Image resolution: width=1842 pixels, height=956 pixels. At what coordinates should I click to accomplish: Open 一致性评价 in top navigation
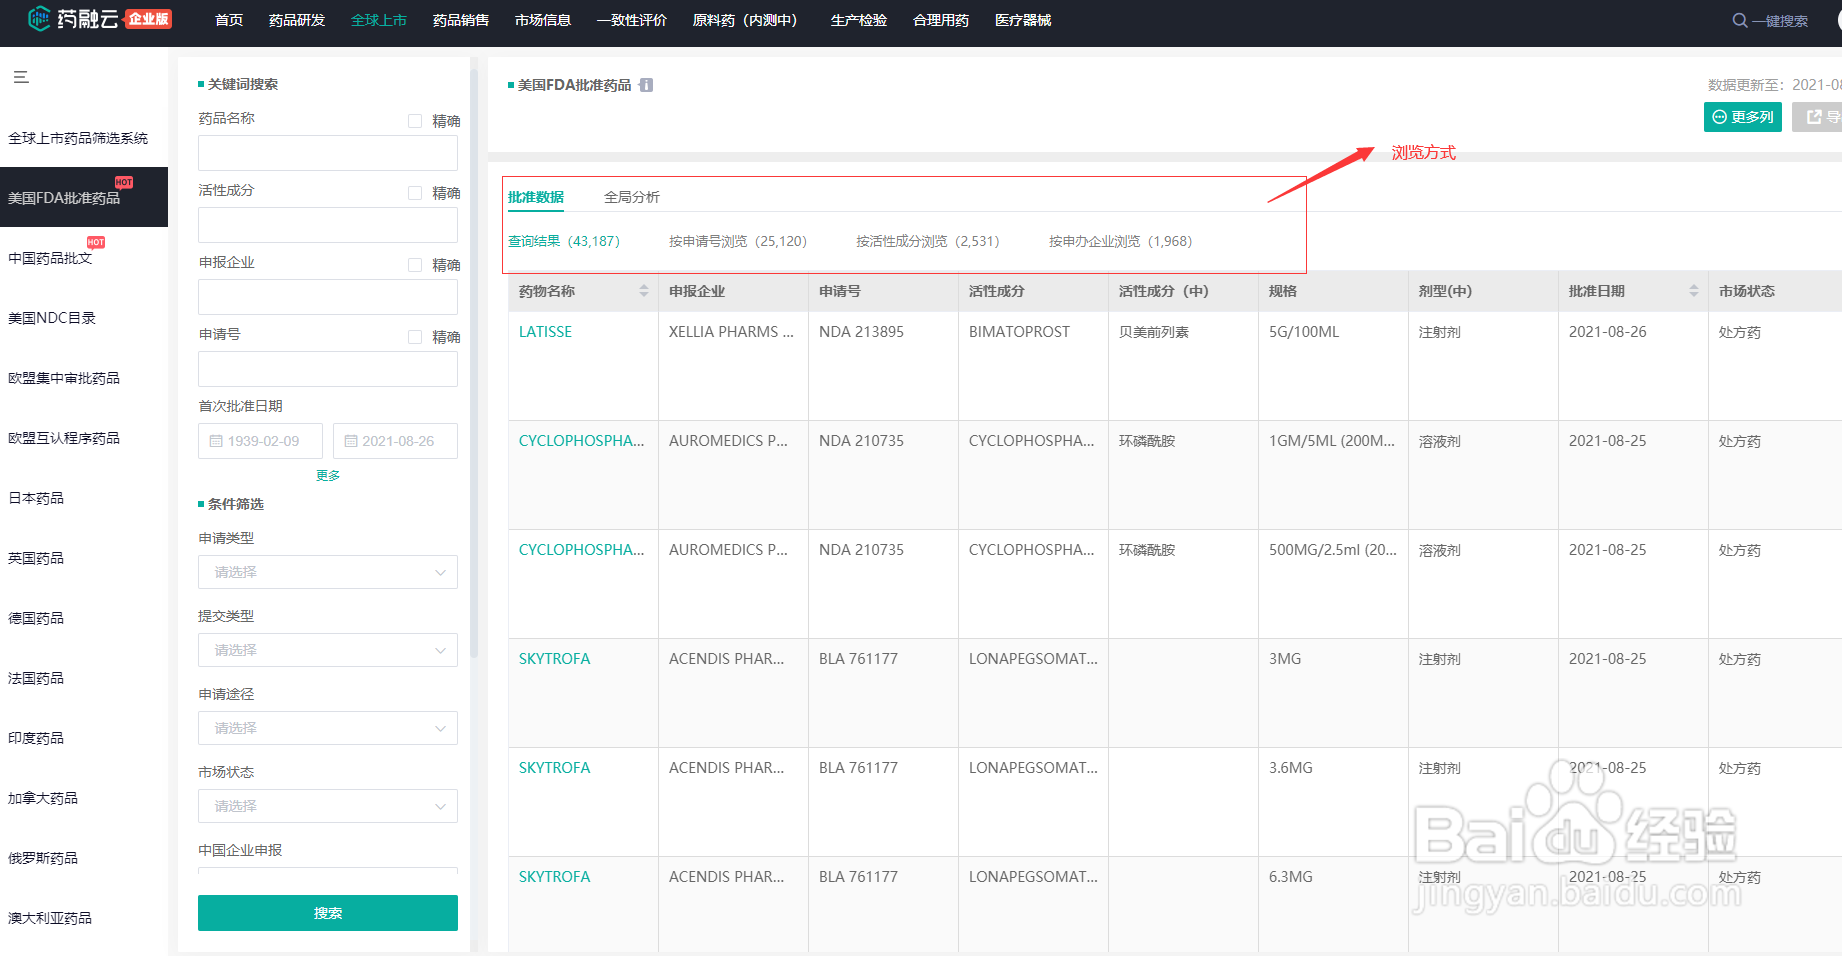point(631,20)
